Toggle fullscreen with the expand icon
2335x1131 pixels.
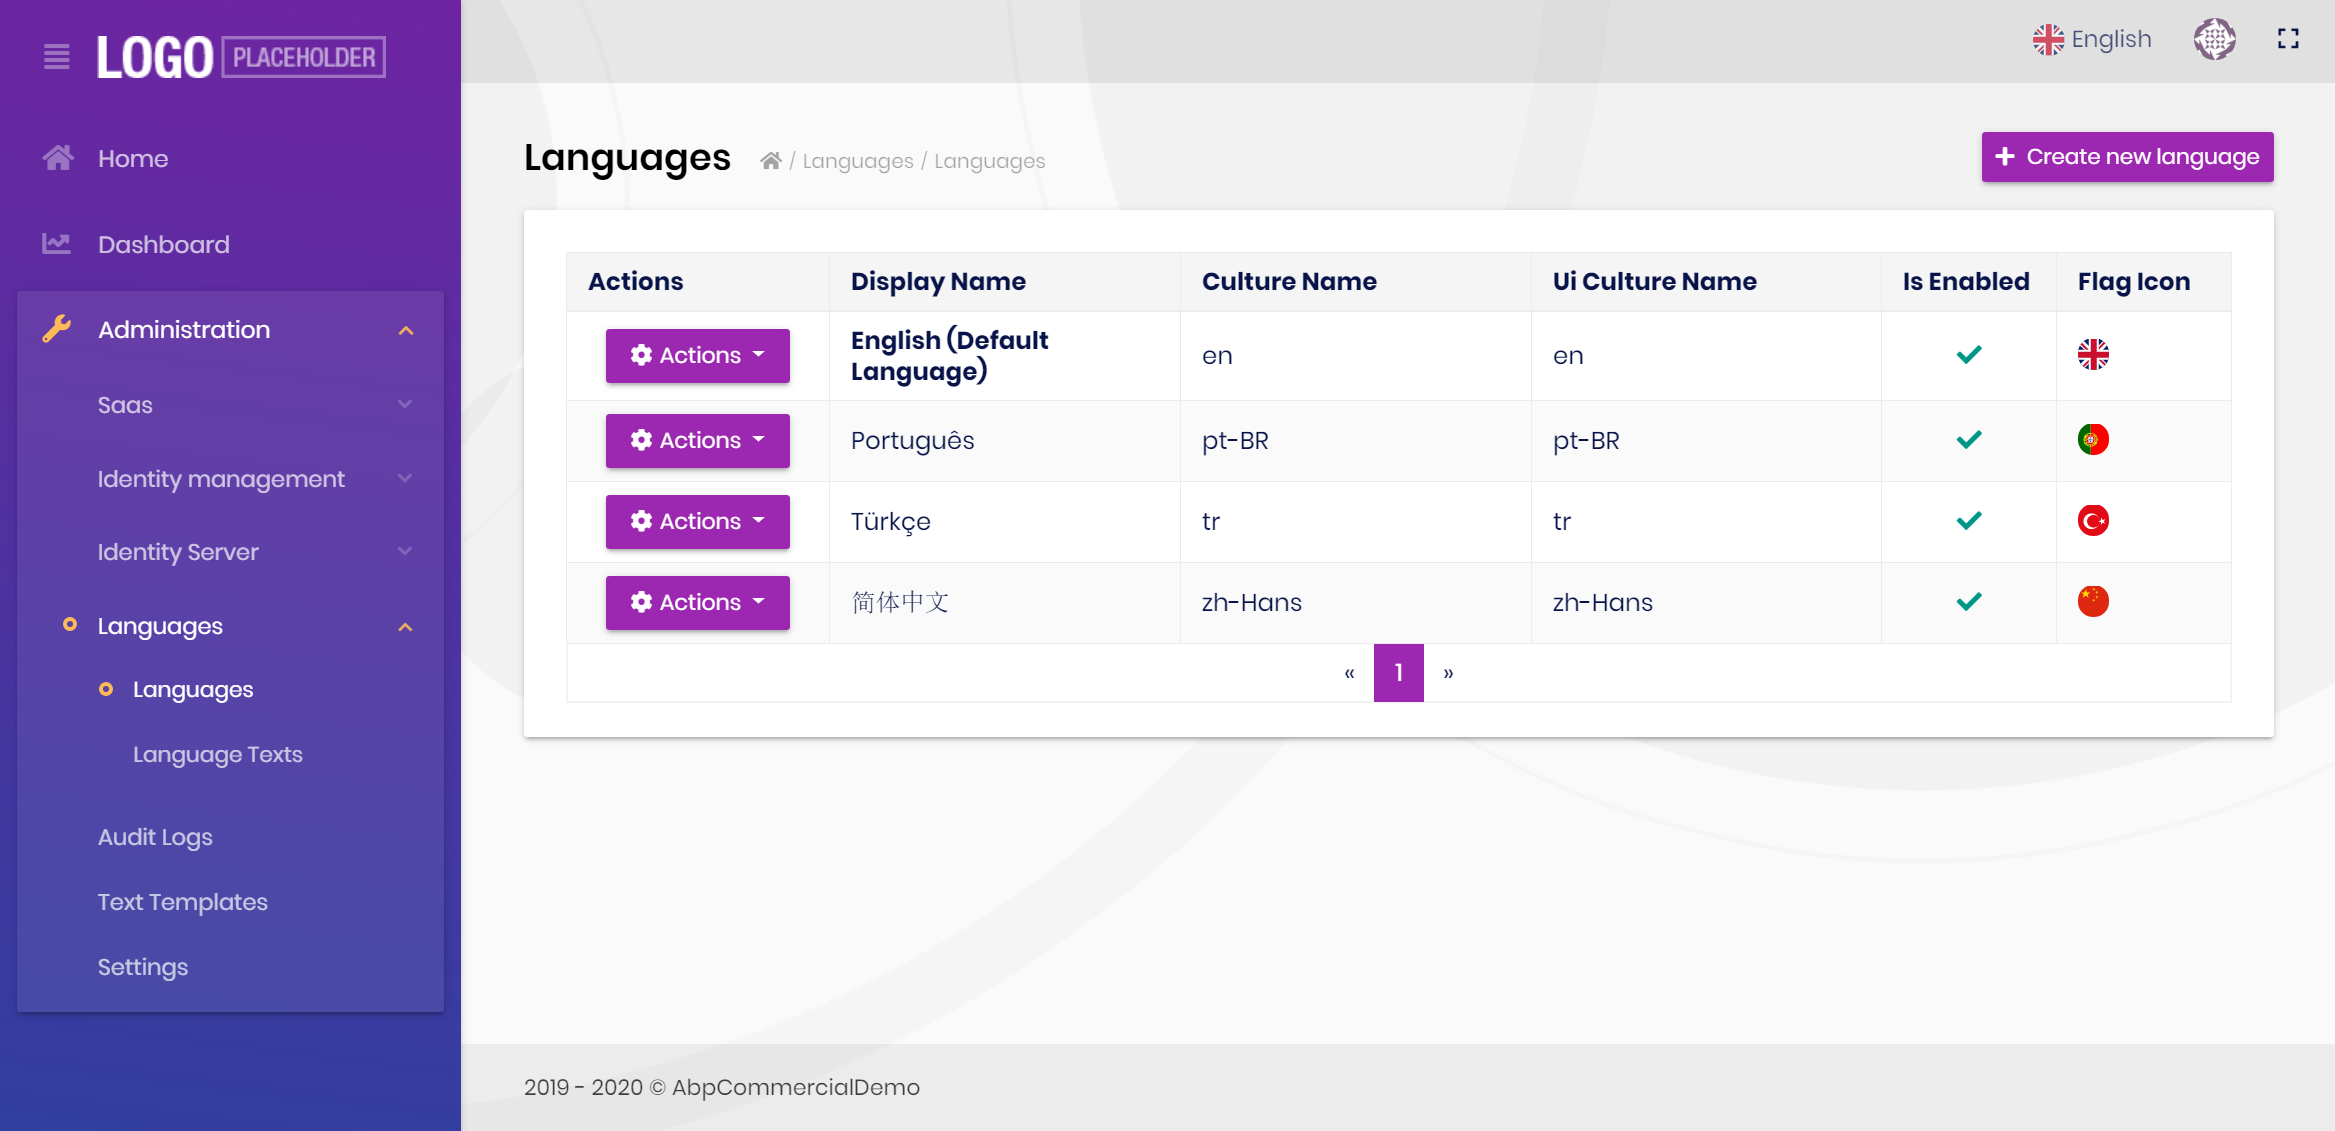(2288, 39)
